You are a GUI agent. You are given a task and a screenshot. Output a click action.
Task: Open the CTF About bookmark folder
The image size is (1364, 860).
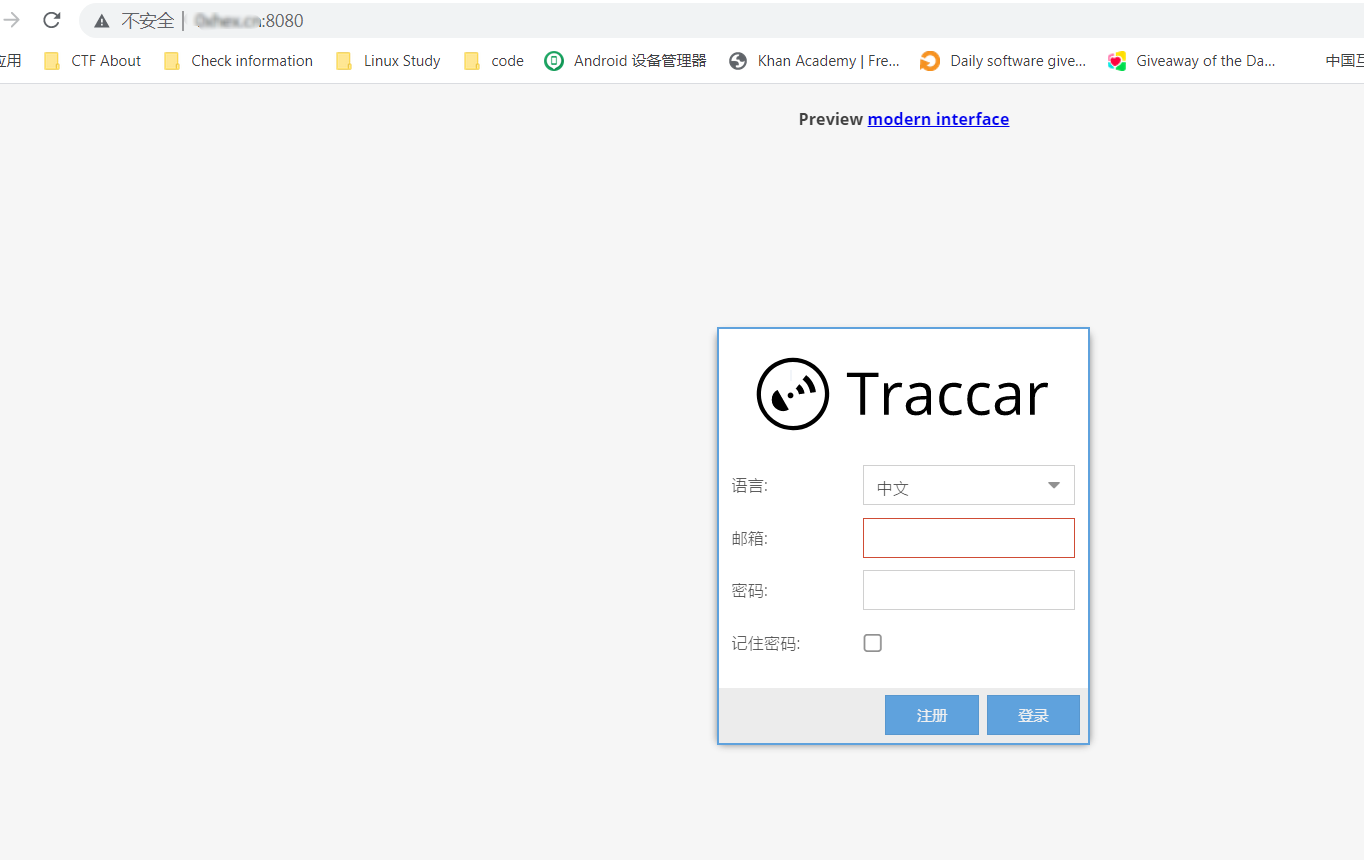(93, 61)
